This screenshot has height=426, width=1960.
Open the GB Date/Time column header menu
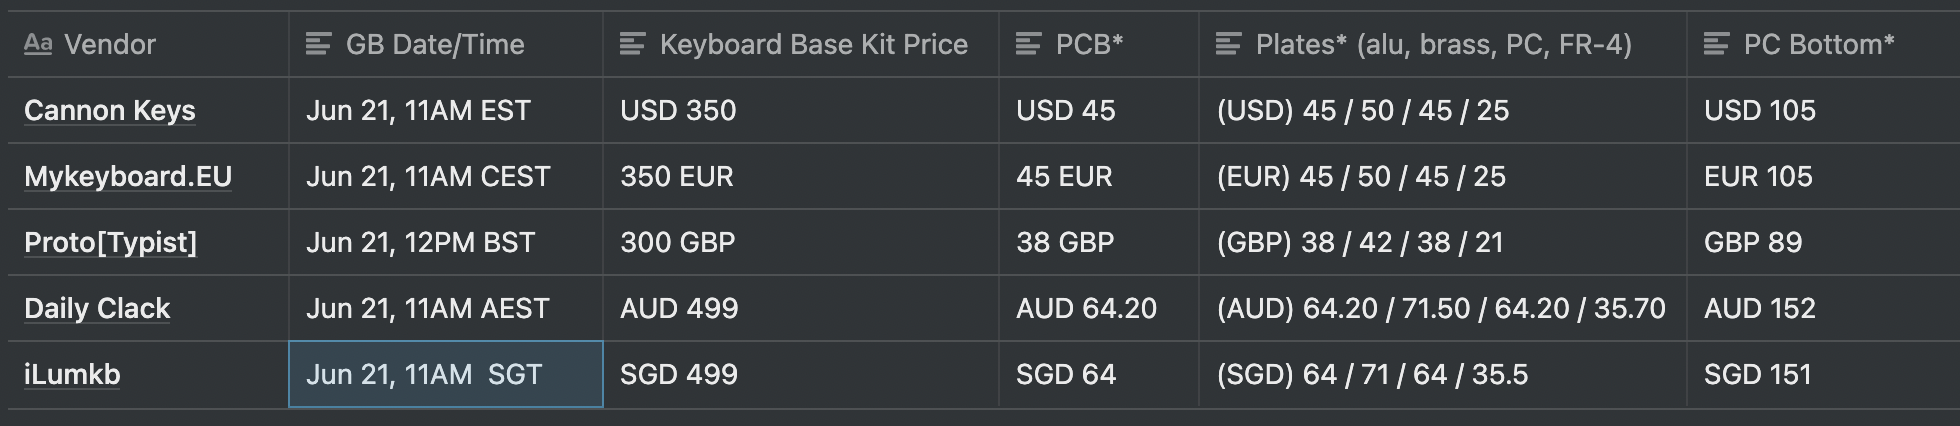tap(435, 44)
